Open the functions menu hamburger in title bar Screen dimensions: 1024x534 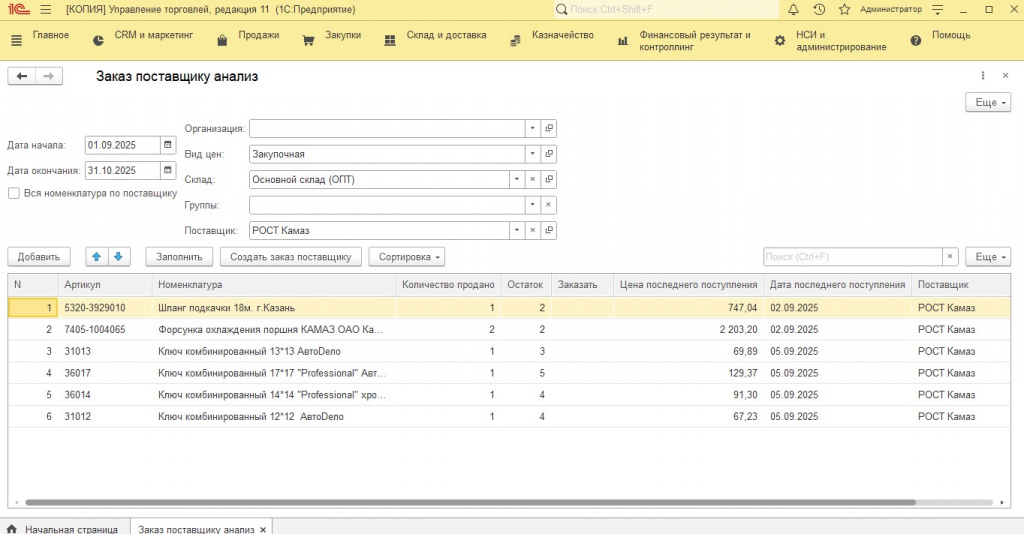[46, 10]
